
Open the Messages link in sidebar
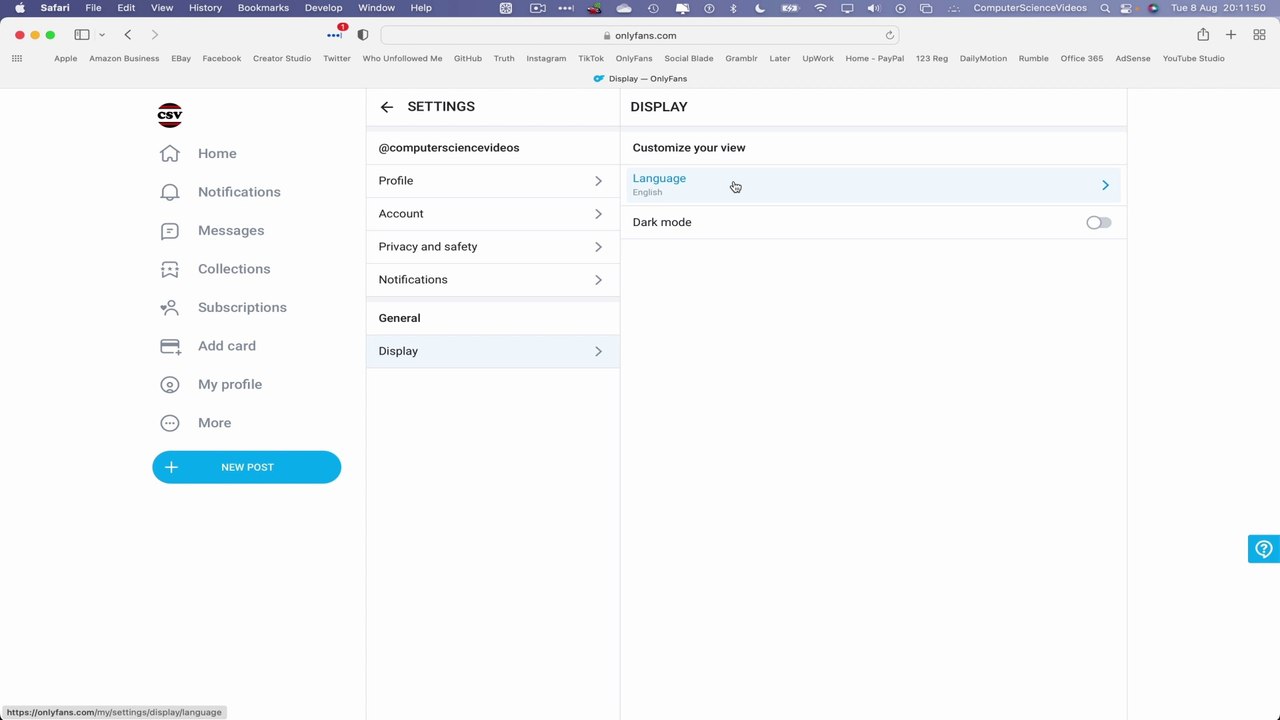point(231,231)
